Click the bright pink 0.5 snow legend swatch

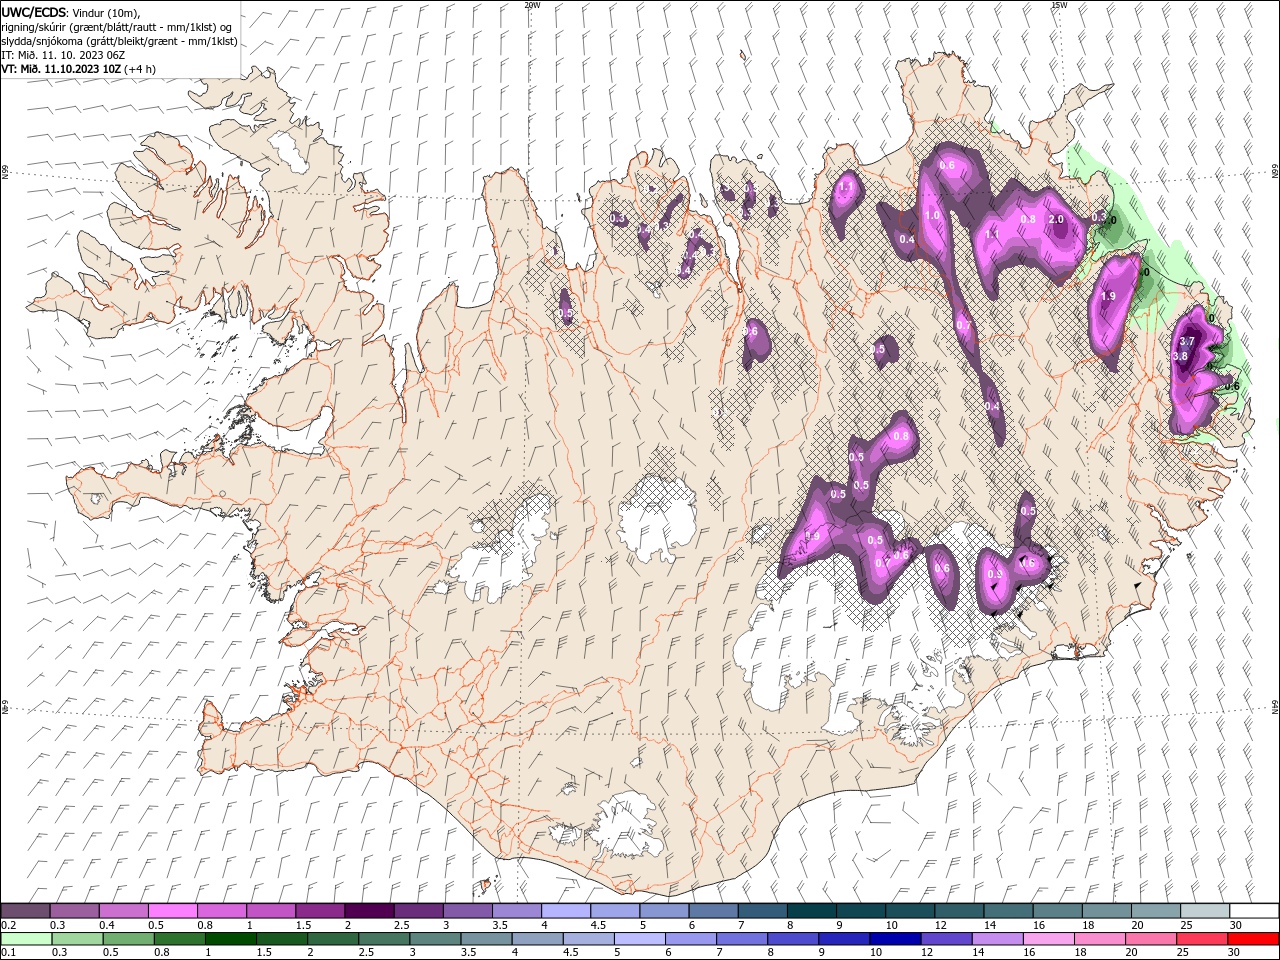172,911
